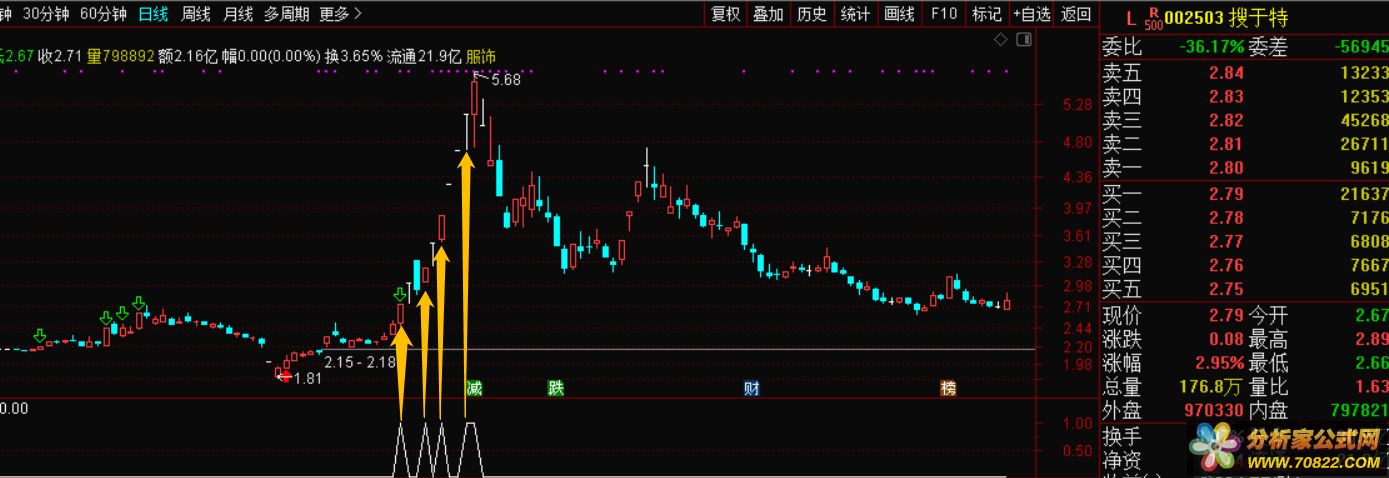
Task: Open the orange 榜 event marker
Action: 948,388
